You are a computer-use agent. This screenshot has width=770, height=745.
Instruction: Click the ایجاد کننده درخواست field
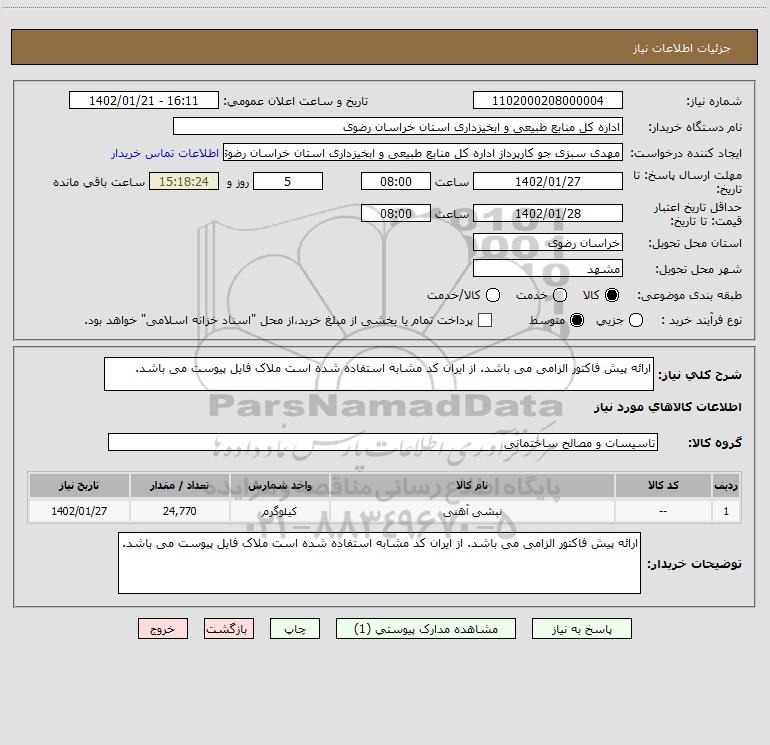click(423, 152)
